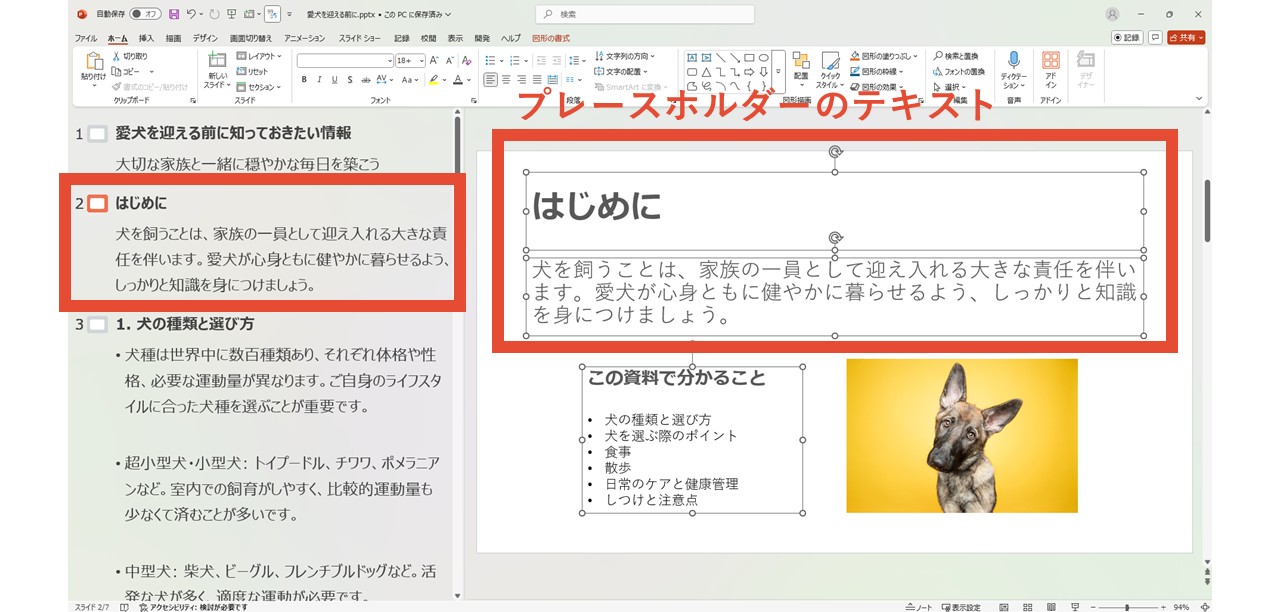
Task: Insert a text box shape from gallery
Action: [x=691, y=58]
